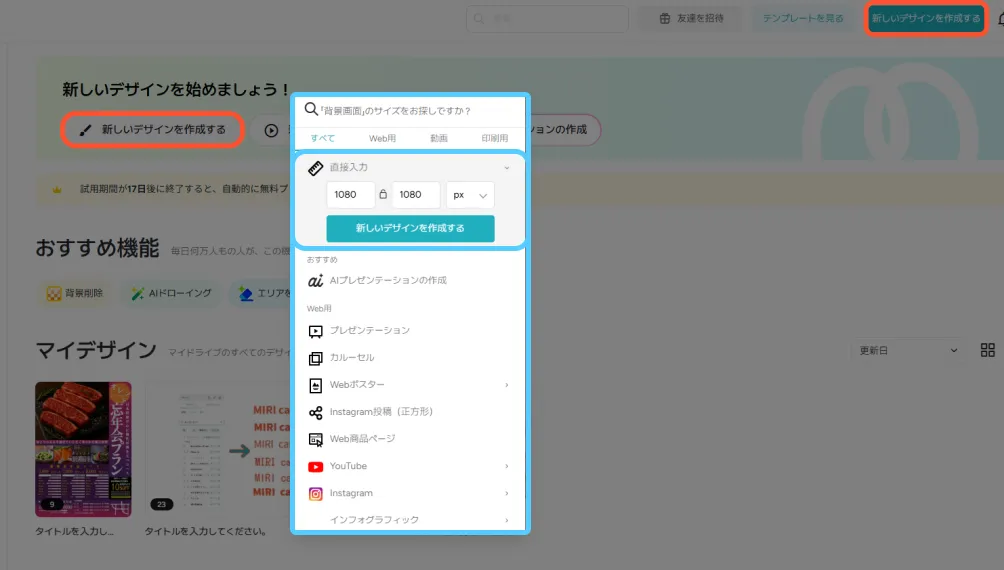Open the first meat poster design thumbnail
The image size is (1004, 570).
coord(83,448)
